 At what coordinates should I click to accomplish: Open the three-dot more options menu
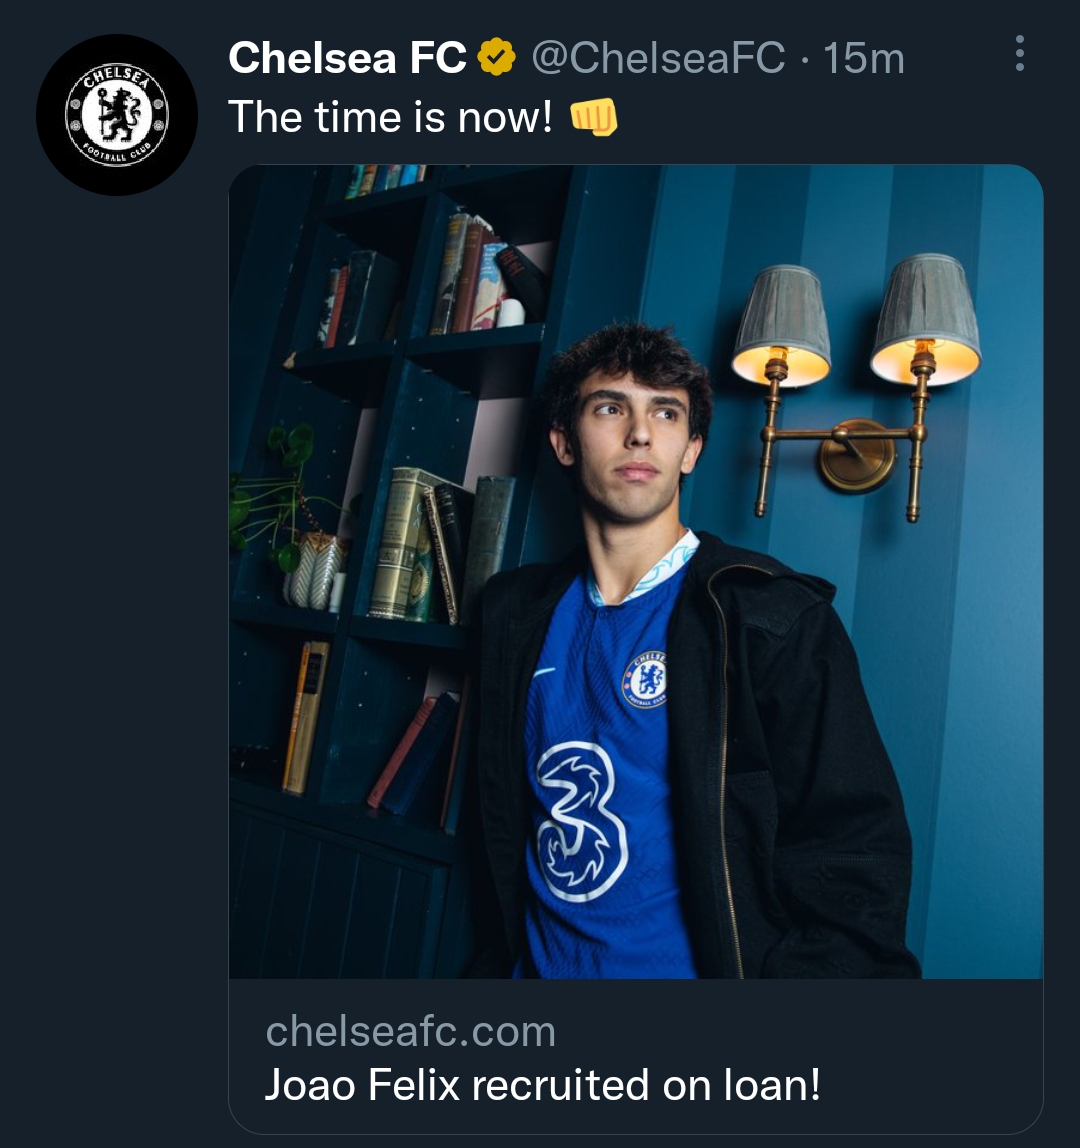click(1019, 54)
